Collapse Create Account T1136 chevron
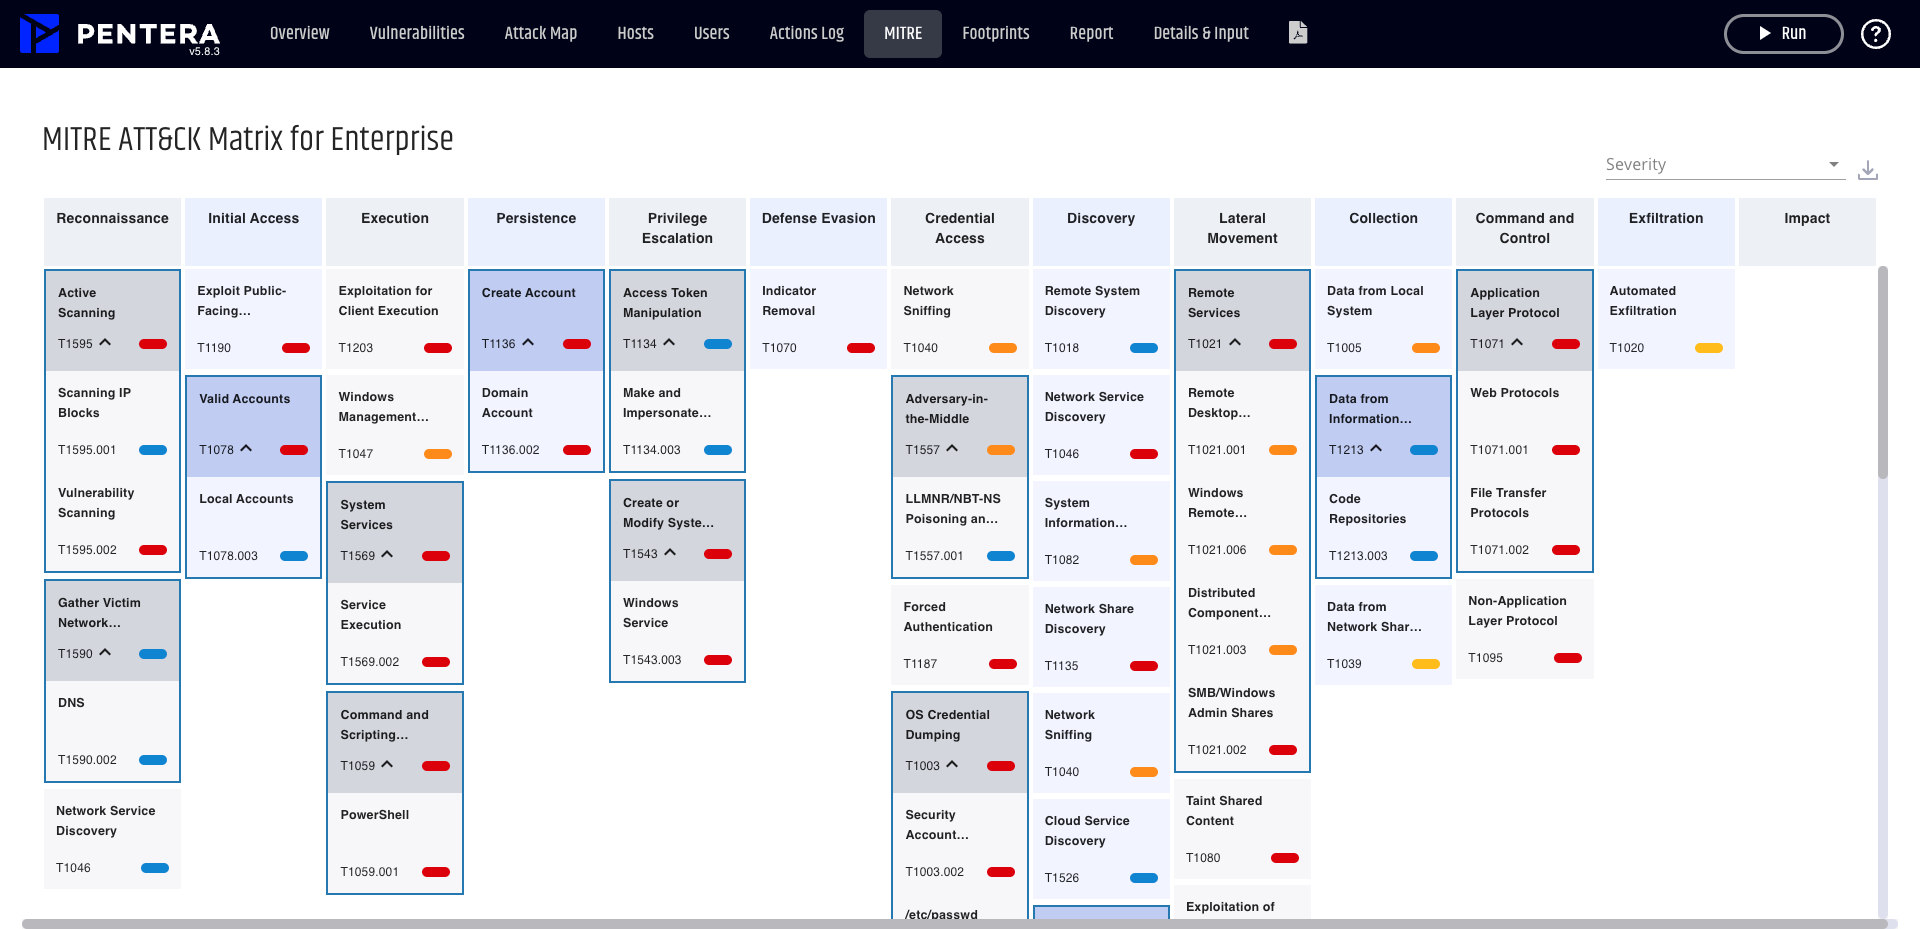 point(528,343)
